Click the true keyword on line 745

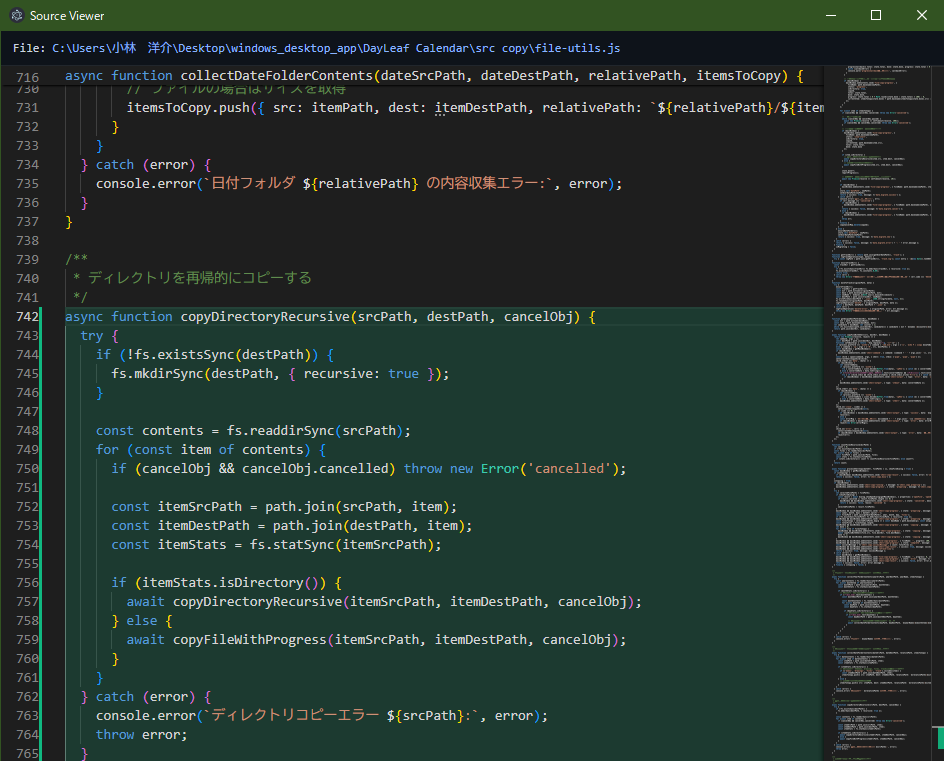tap(402, 373)
